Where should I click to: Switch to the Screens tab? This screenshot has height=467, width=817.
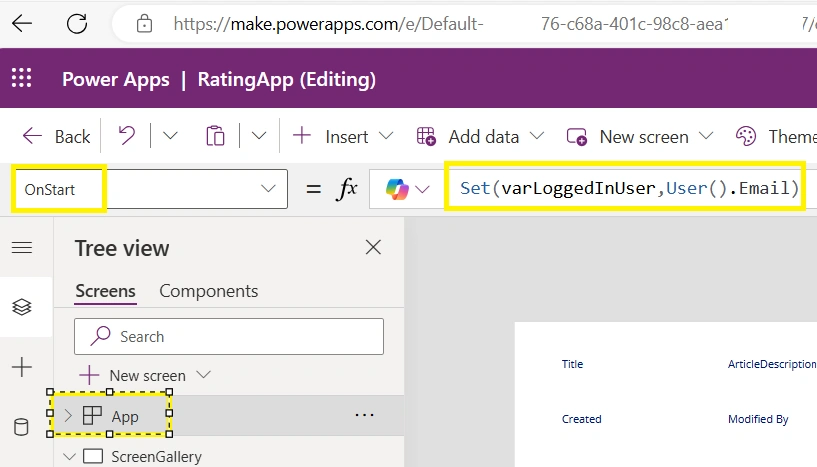point(105,291)
